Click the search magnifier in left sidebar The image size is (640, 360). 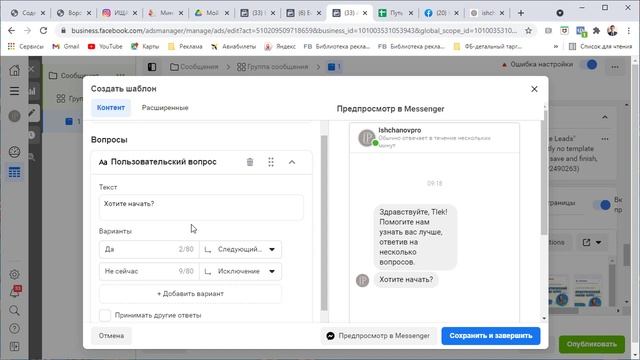coord(14,311)
